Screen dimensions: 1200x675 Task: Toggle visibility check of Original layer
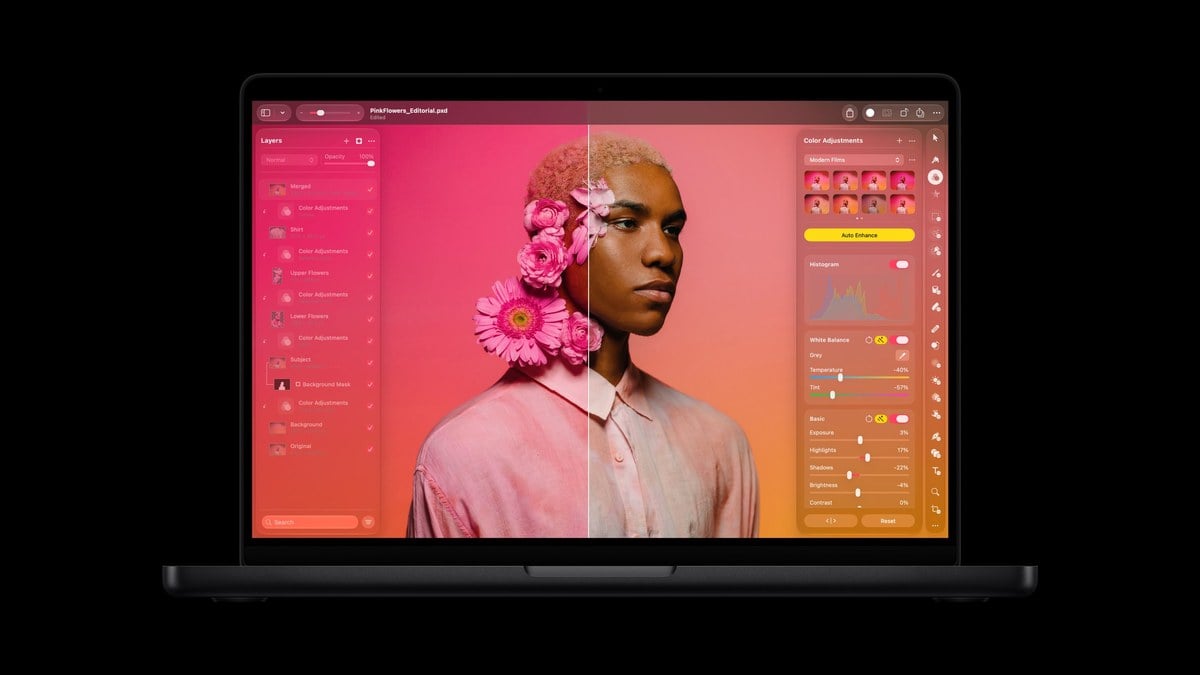[370, 449]
